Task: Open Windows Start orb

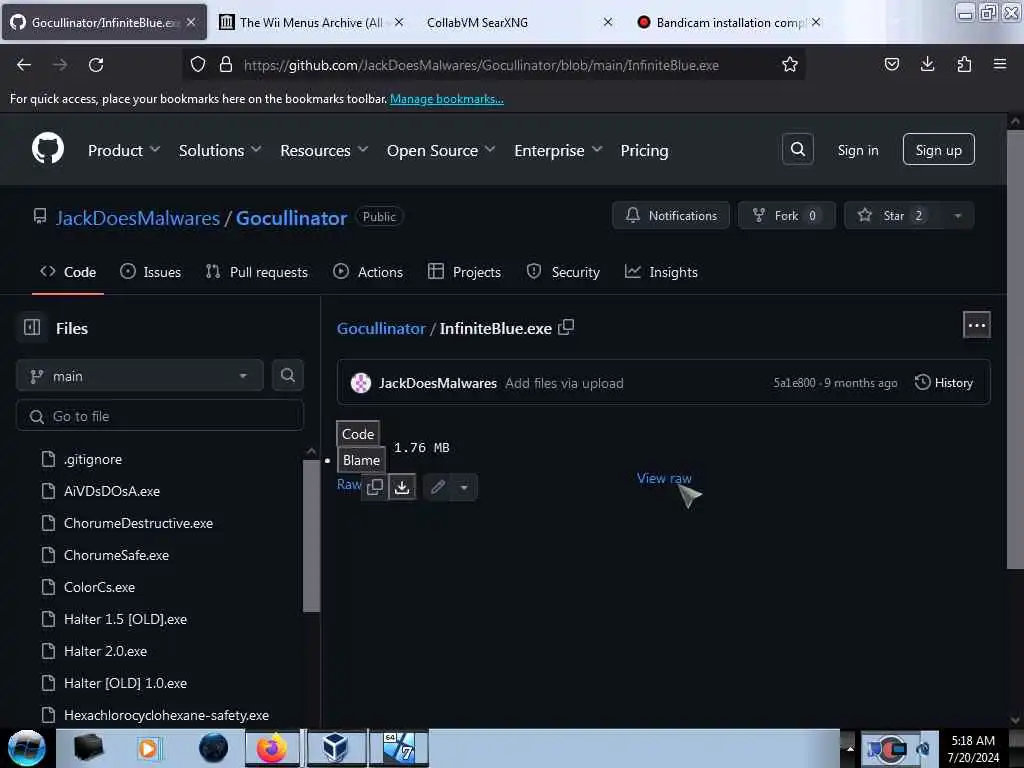Action: (x=26, y=748)
